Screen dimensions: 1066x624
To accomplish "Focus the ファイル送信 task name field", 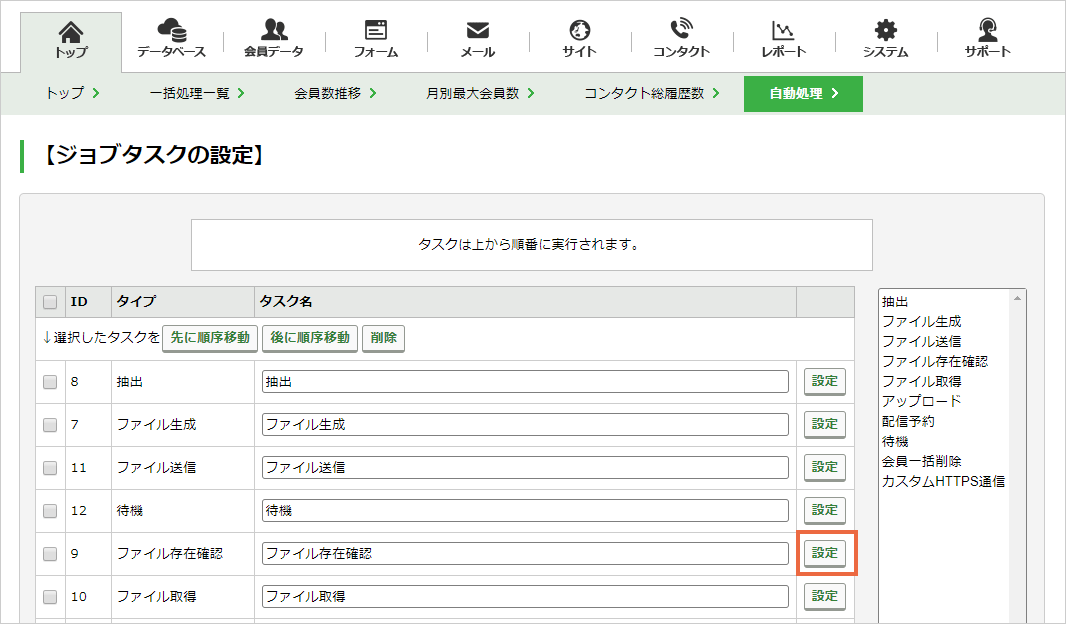I will tap(525, 468).
